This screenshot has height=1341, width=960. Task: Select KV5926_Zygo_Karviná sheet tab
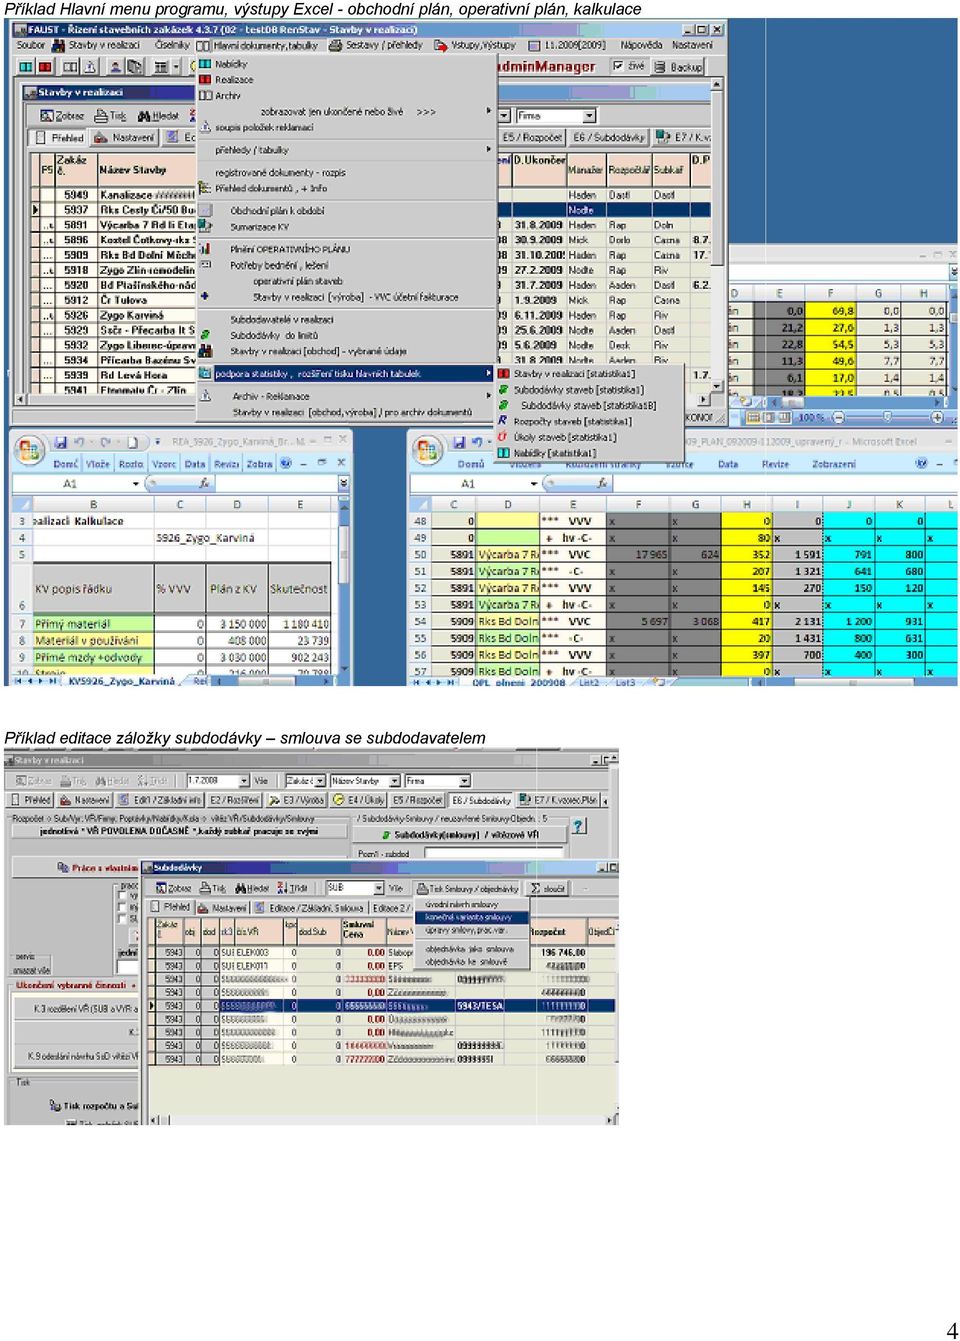point(121,681)
